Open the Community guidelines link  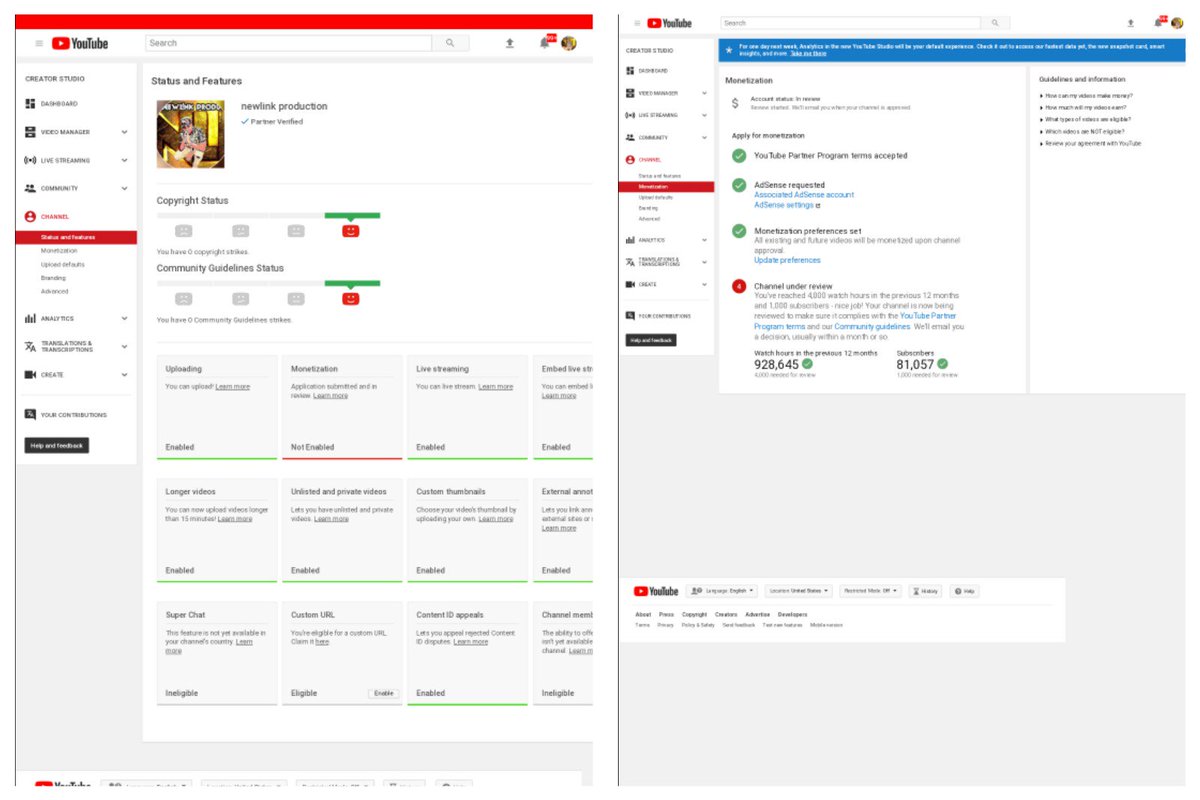pos(872,326)
